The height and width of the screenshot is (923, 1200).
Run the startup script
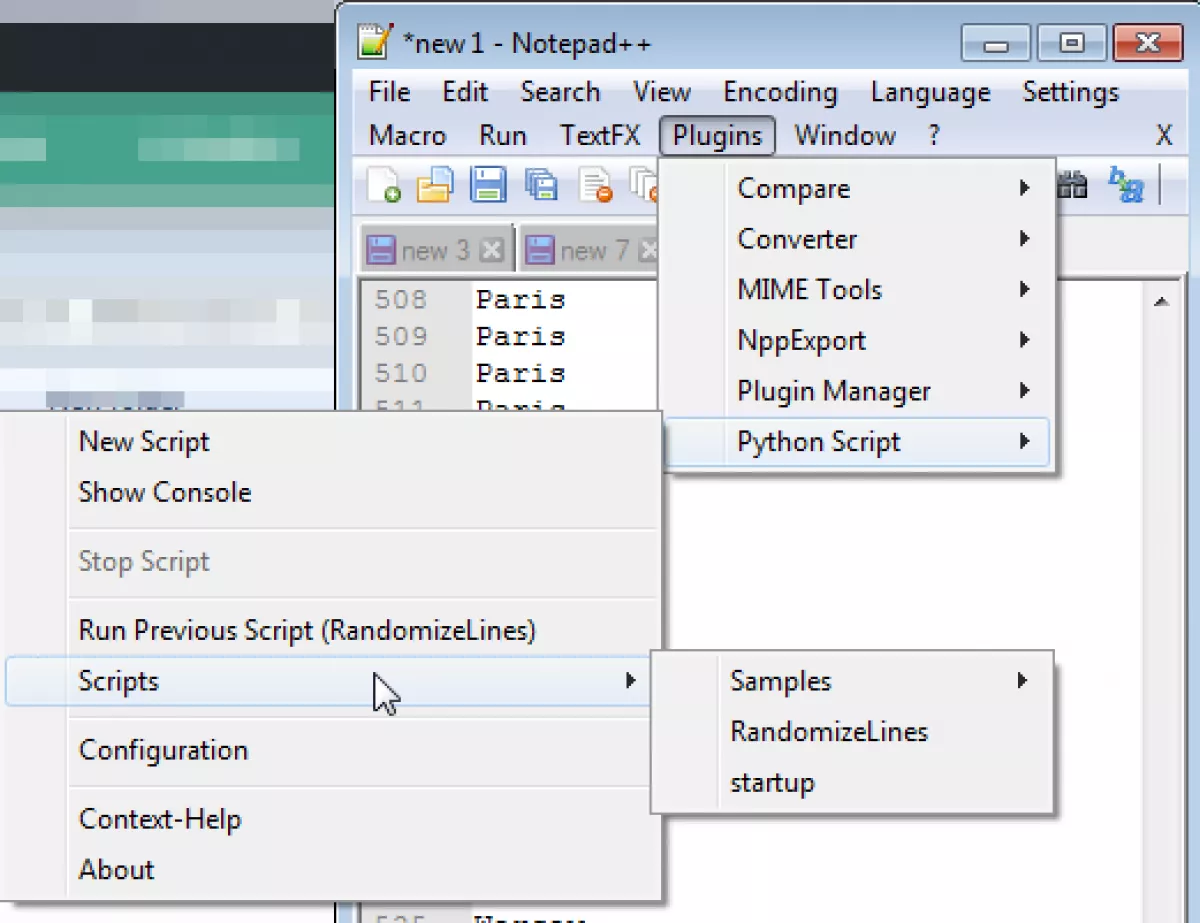(853, 782)
